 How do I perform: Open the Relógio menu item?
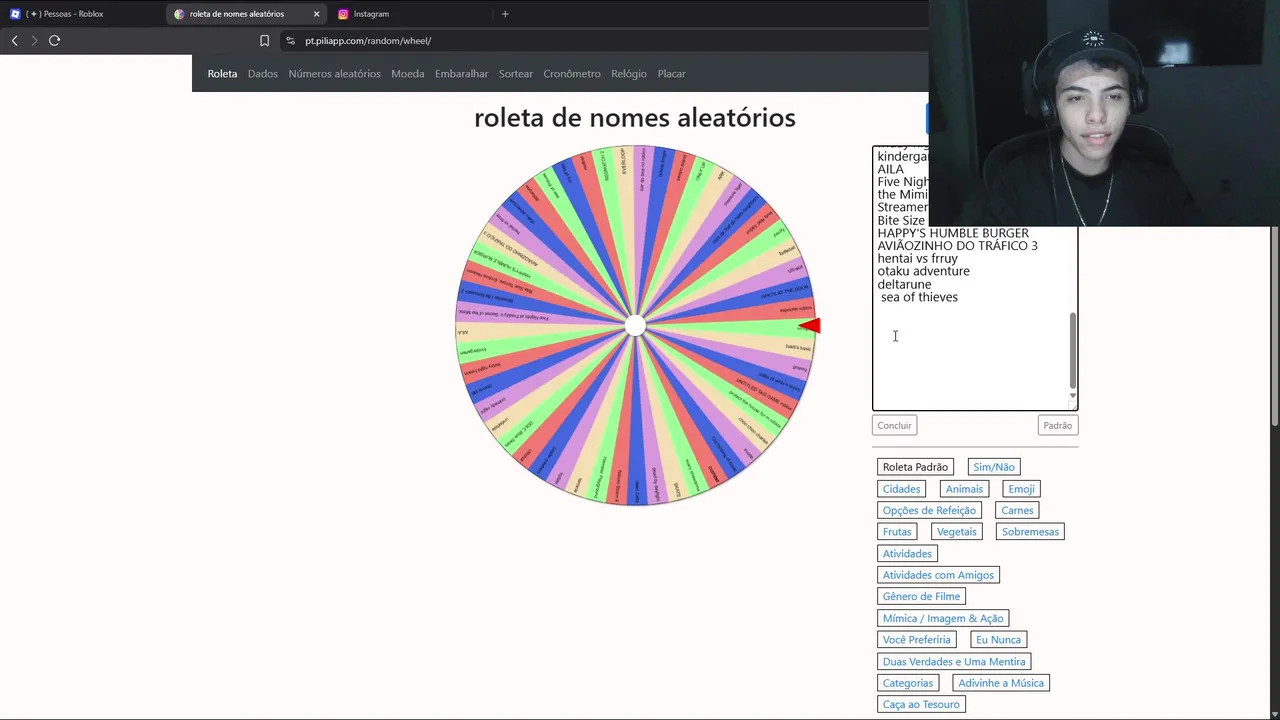pyautogui.click(x=629, y=74)
